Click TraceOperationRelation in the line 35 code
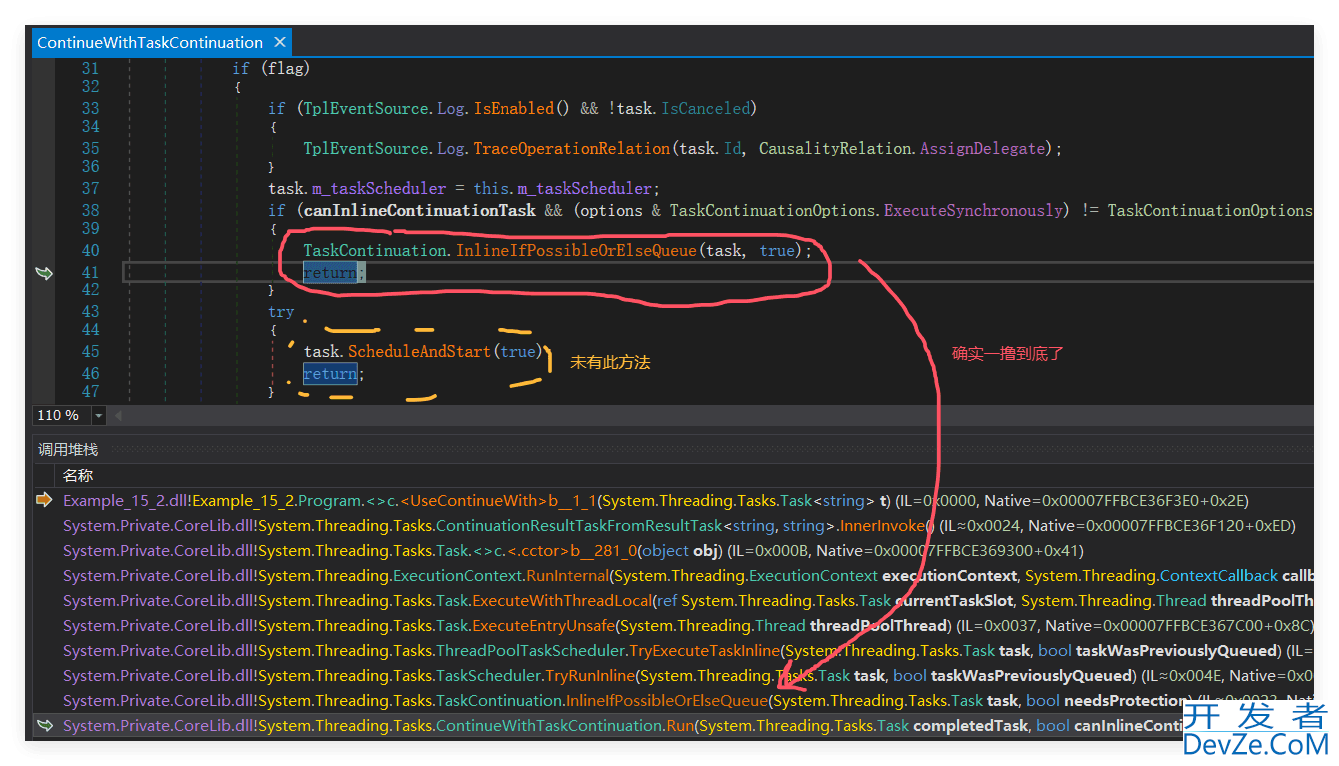 571,148
